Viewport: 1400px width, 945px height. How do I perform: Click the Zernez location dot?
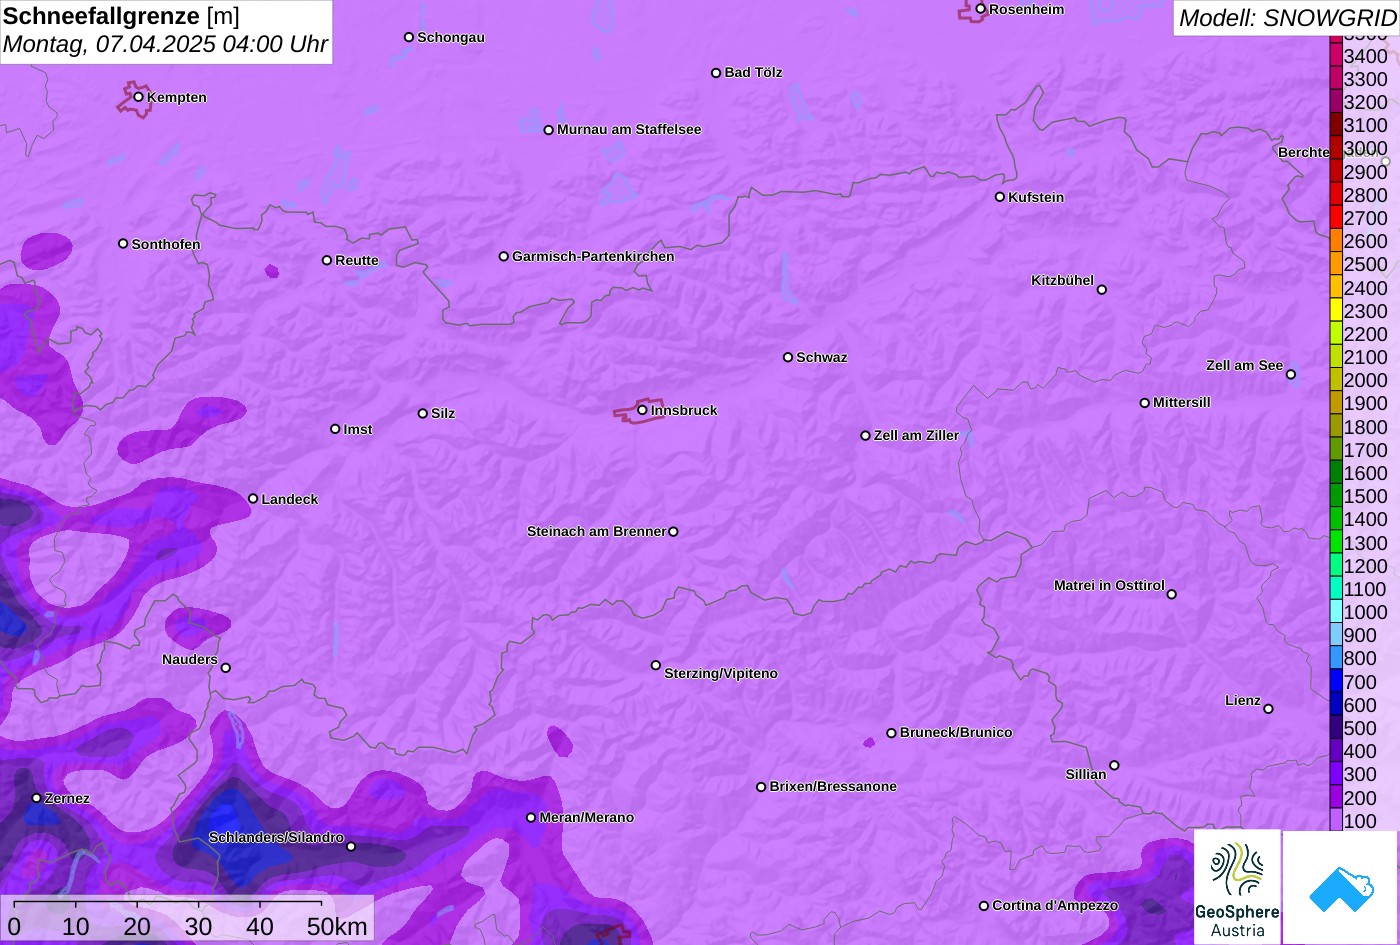pyautogui.click(x=37, y=798)
